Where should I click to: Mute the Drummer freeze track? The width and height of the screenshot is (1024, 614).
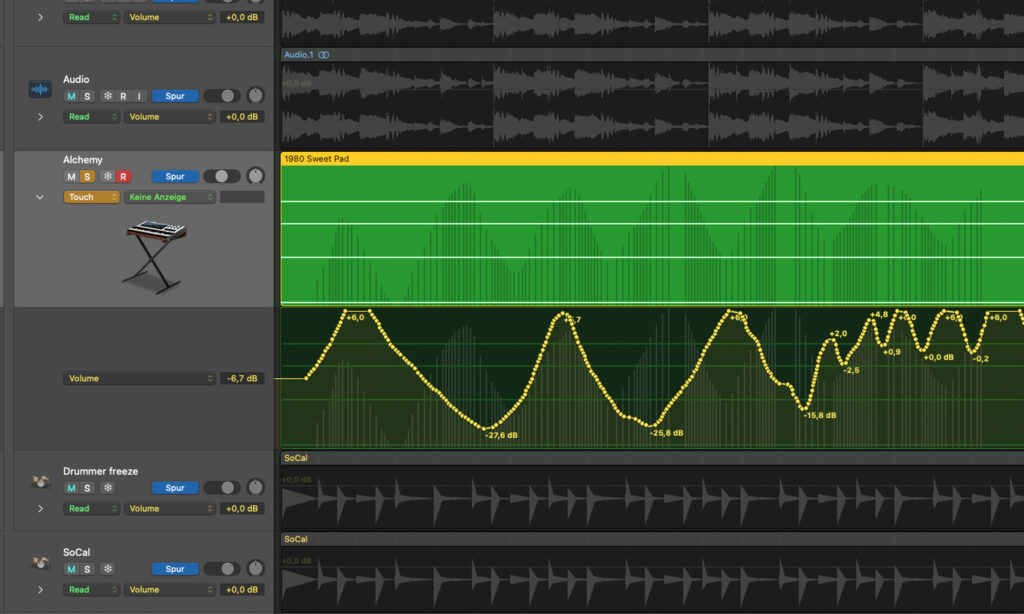point(71,488)
